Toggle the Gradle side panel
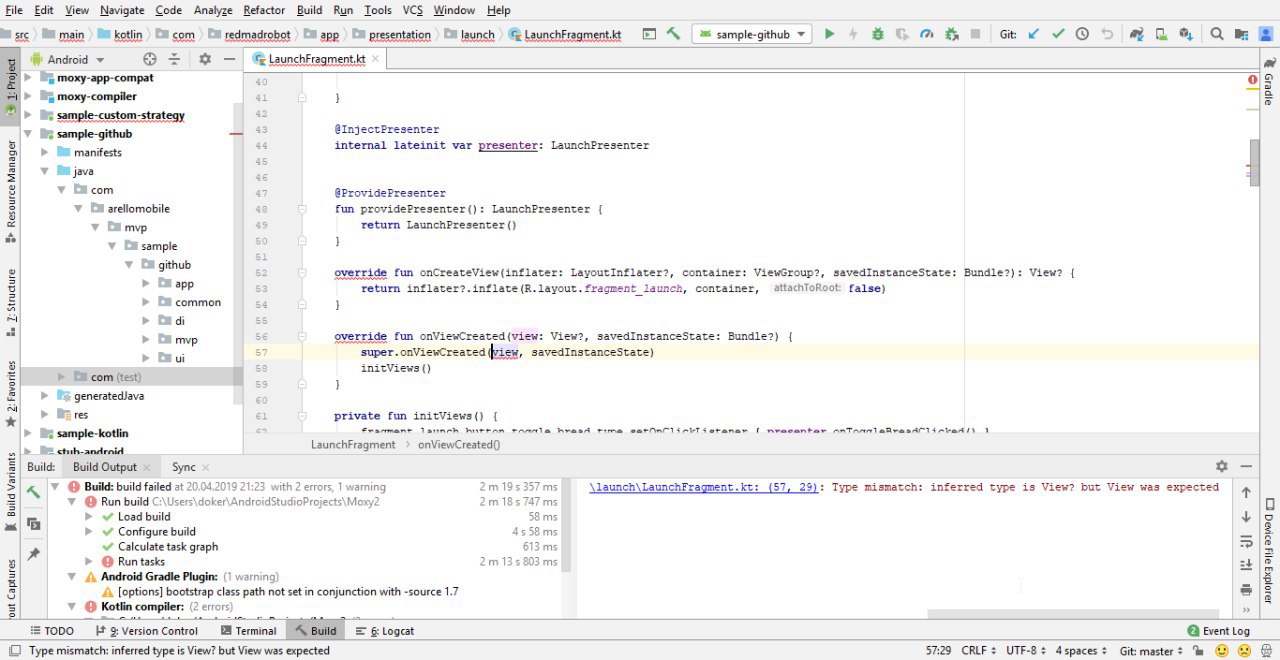Screen dimensions: 1280x660 [1269, 82]
